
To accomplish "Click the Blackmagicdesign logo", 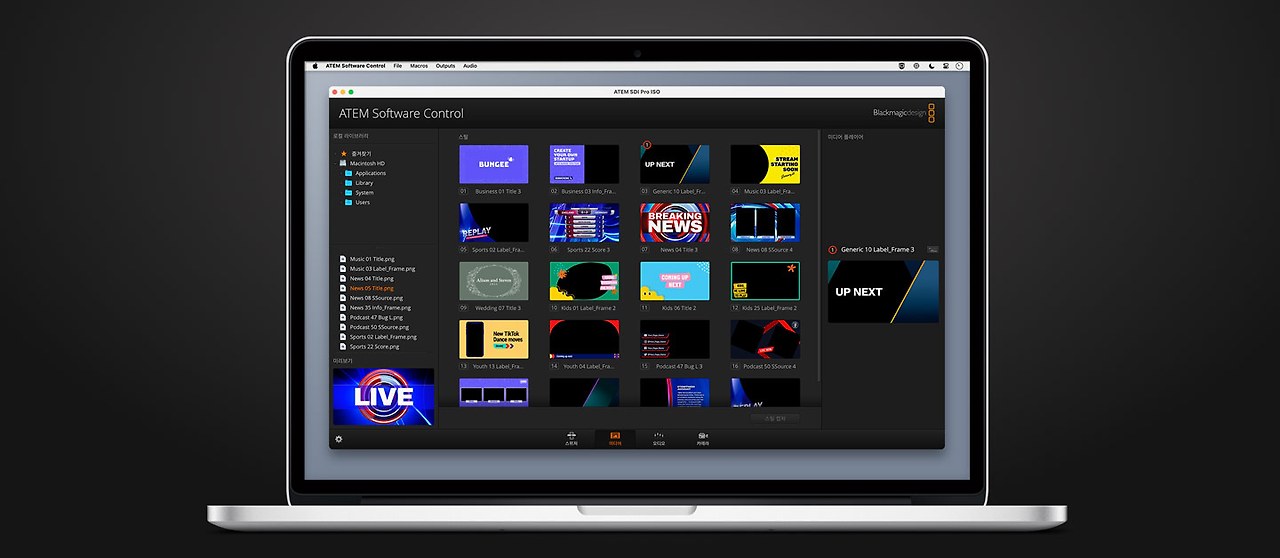I will pos(904,113).
